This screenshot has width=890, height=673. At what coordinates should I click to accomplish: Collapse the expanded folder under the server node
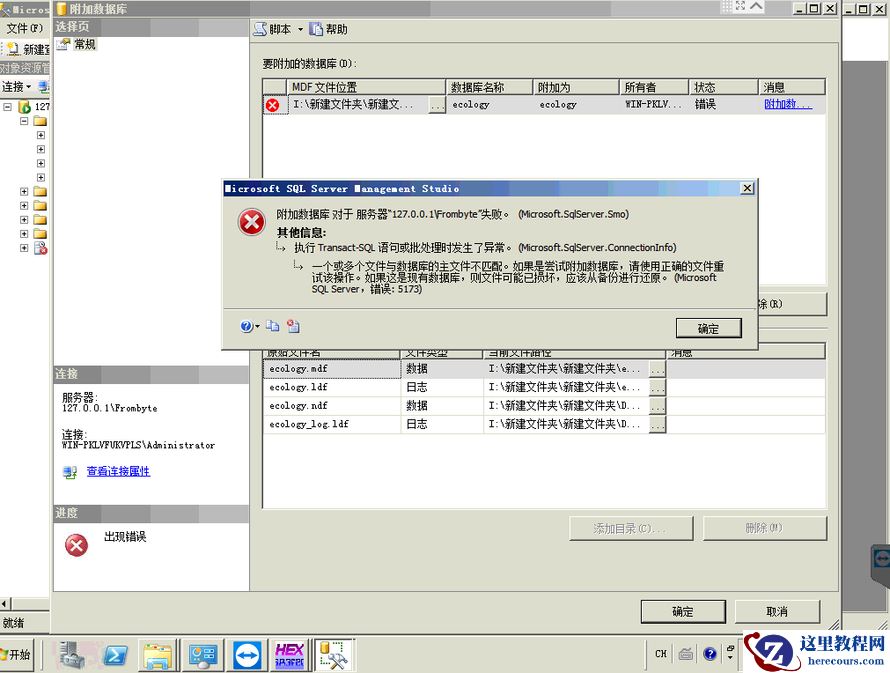(x=24, y=121)
